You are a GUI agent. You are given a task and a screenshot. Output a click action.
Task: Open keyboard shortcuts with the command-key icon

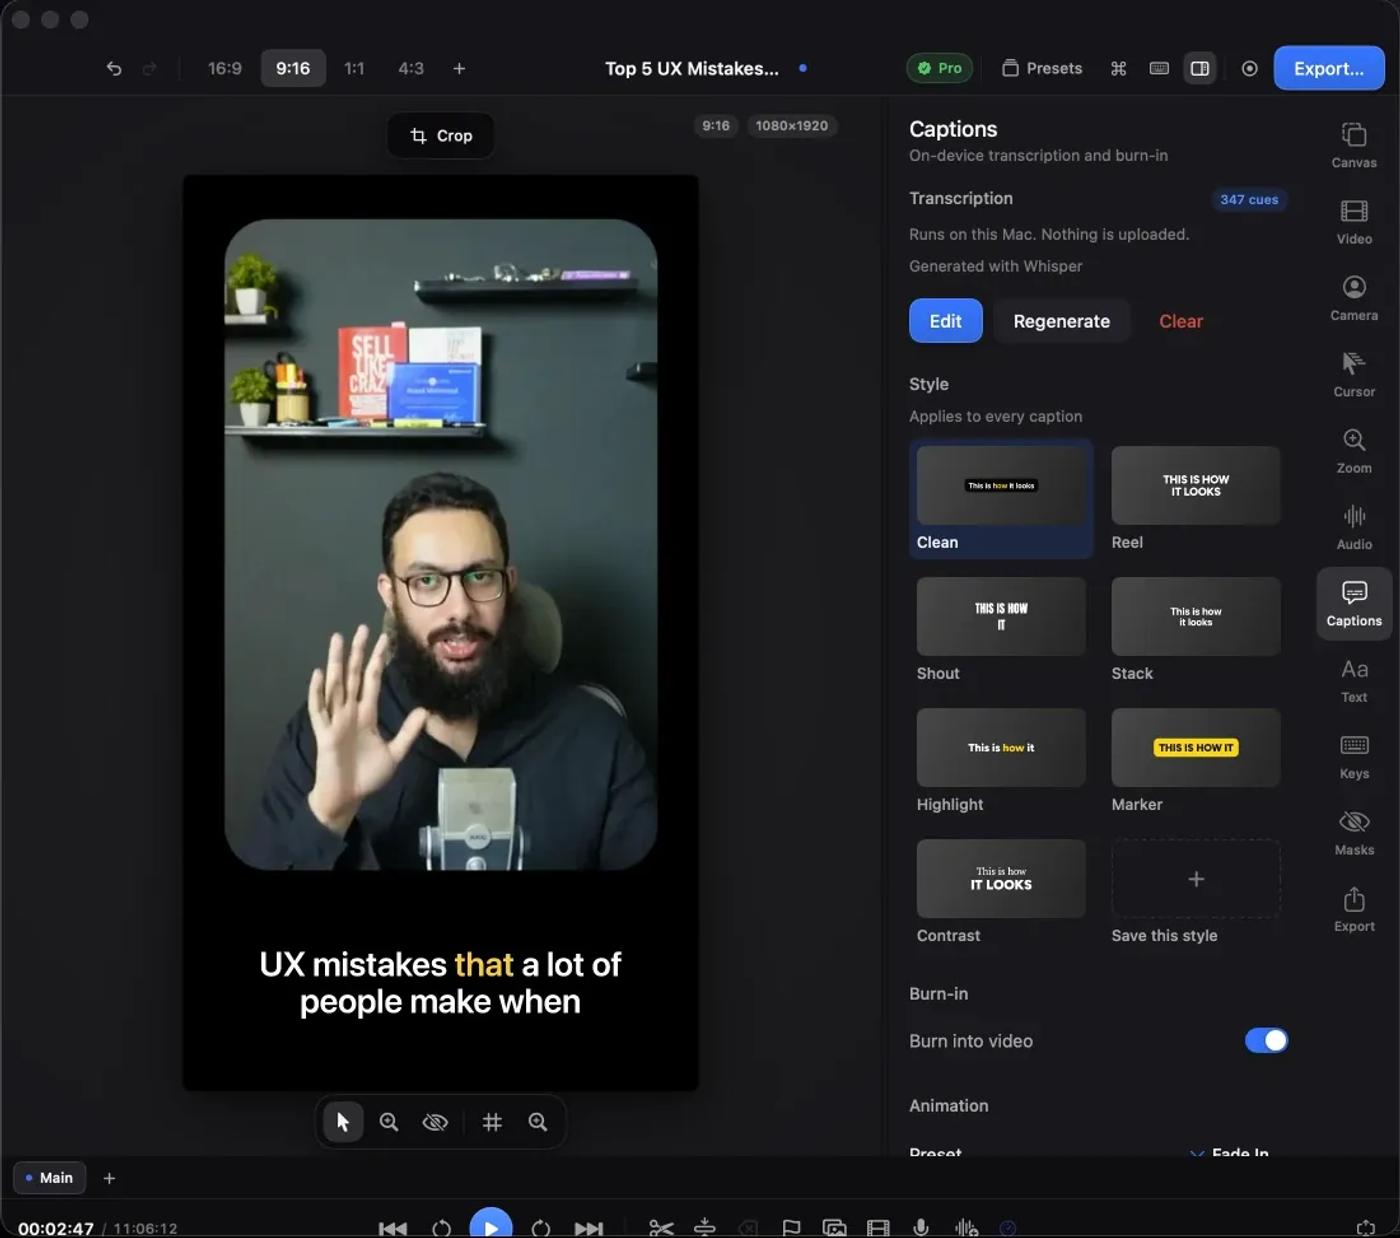(x=1118, y=68)
